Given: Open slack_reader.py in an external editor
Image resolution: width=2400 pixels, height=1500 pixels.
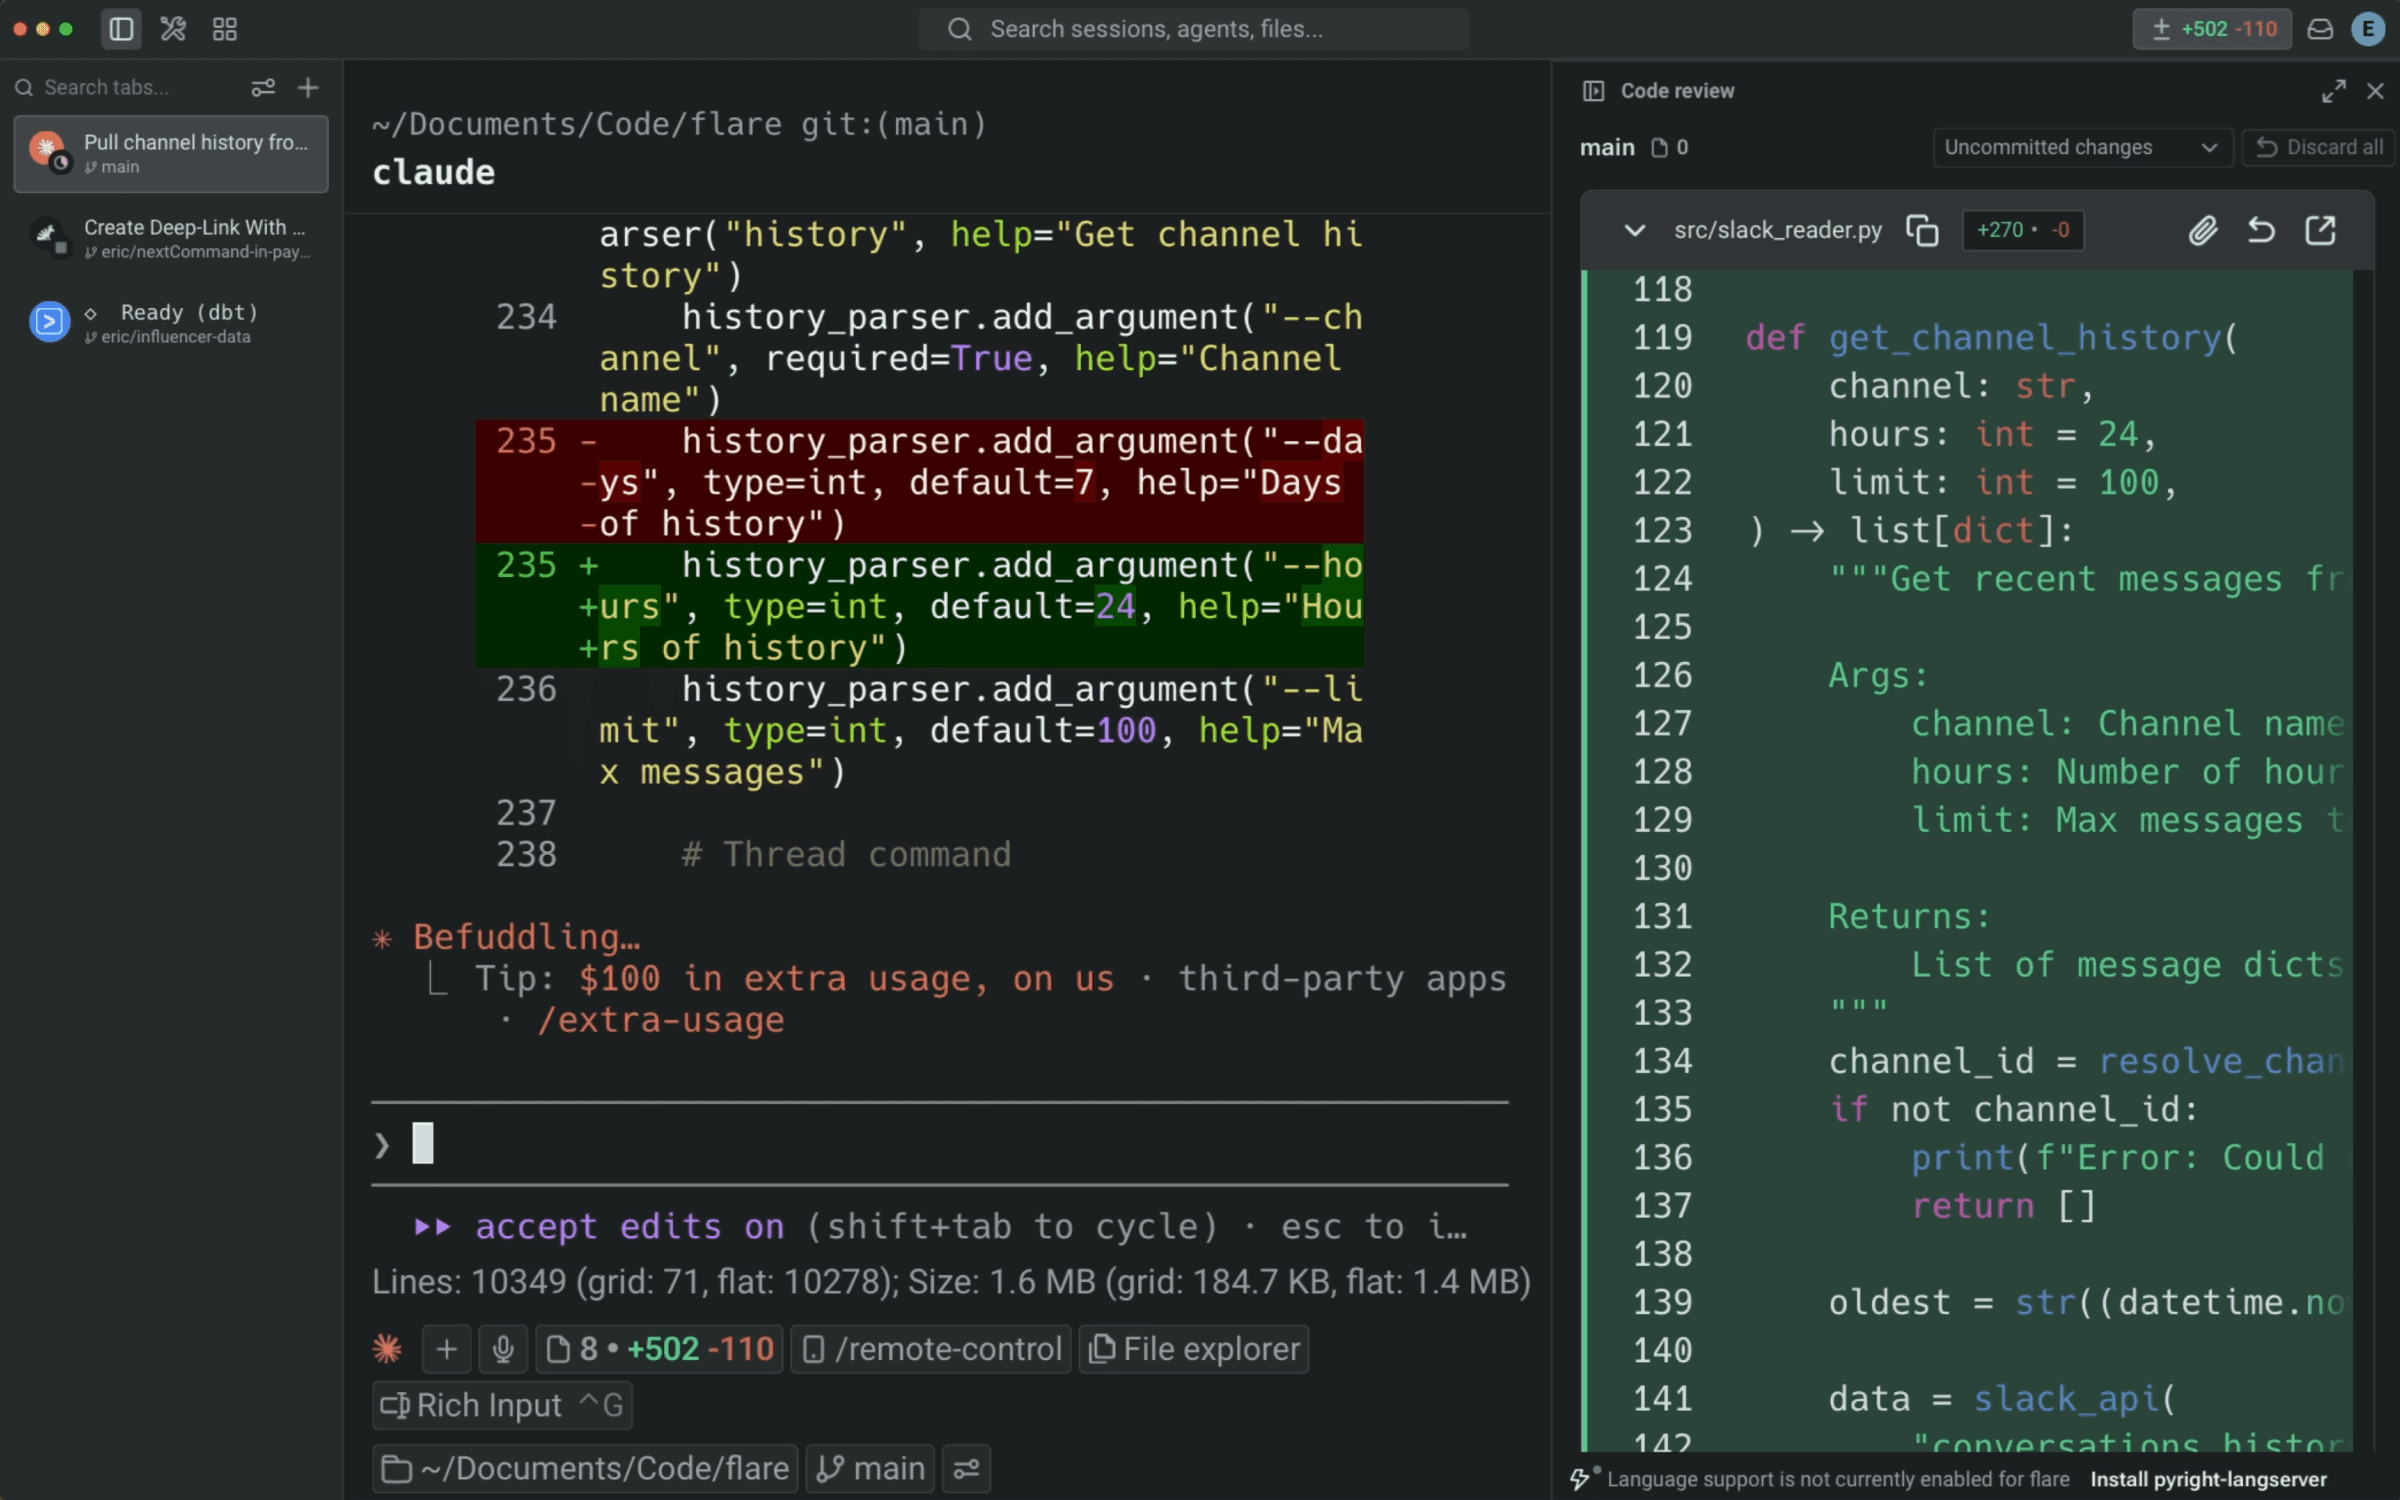Looking at the screenshot, I should [2320, 231].
